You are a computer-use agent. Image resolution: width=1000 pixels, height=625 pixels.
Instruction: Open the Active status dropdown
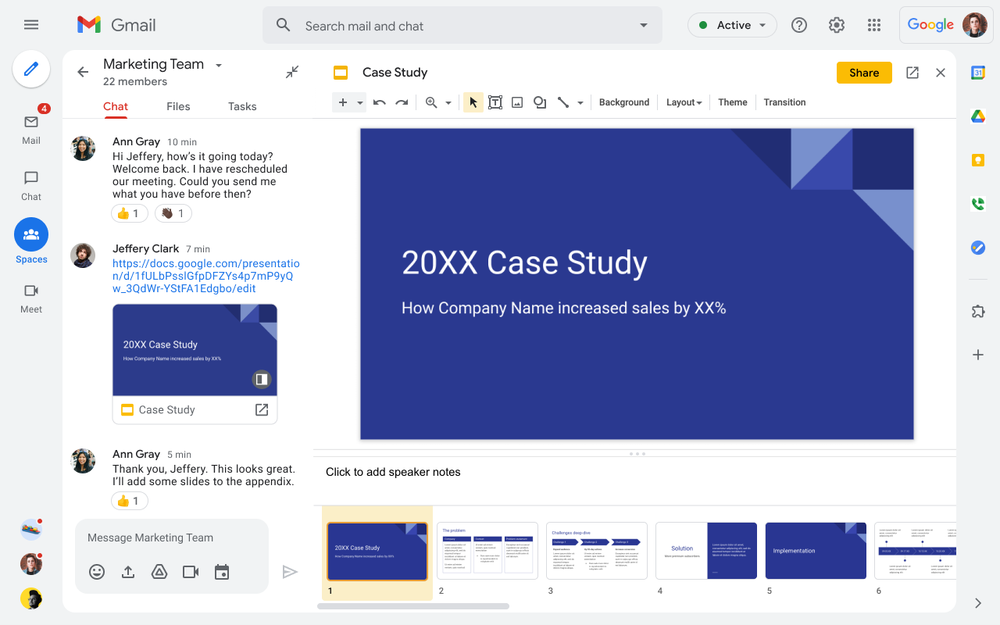(732, 25)
